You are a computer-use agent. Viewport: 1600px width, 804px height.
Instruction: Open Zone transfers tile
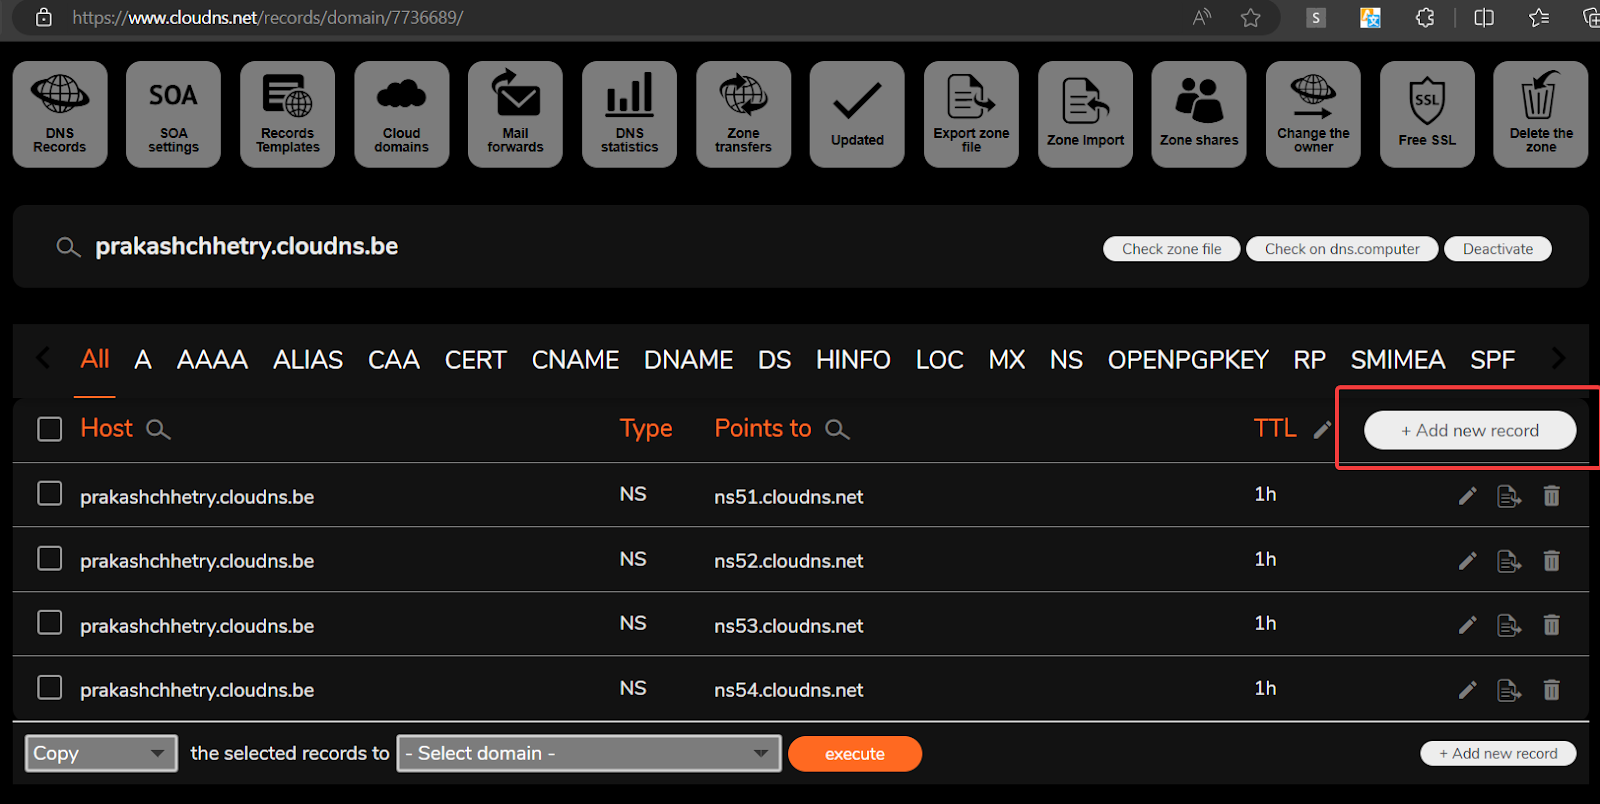click(743, 114)
